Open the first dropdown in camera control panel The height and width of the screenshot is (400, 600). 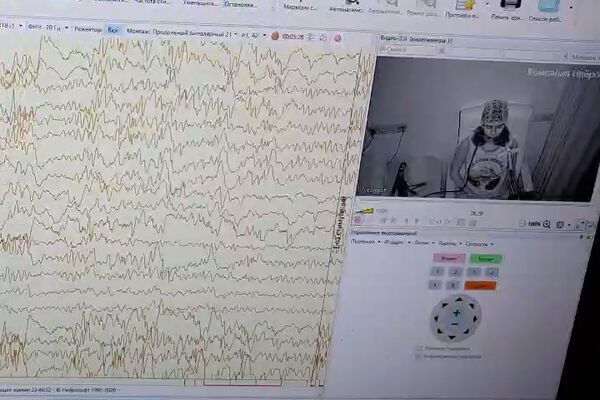[x=366, y=242]
